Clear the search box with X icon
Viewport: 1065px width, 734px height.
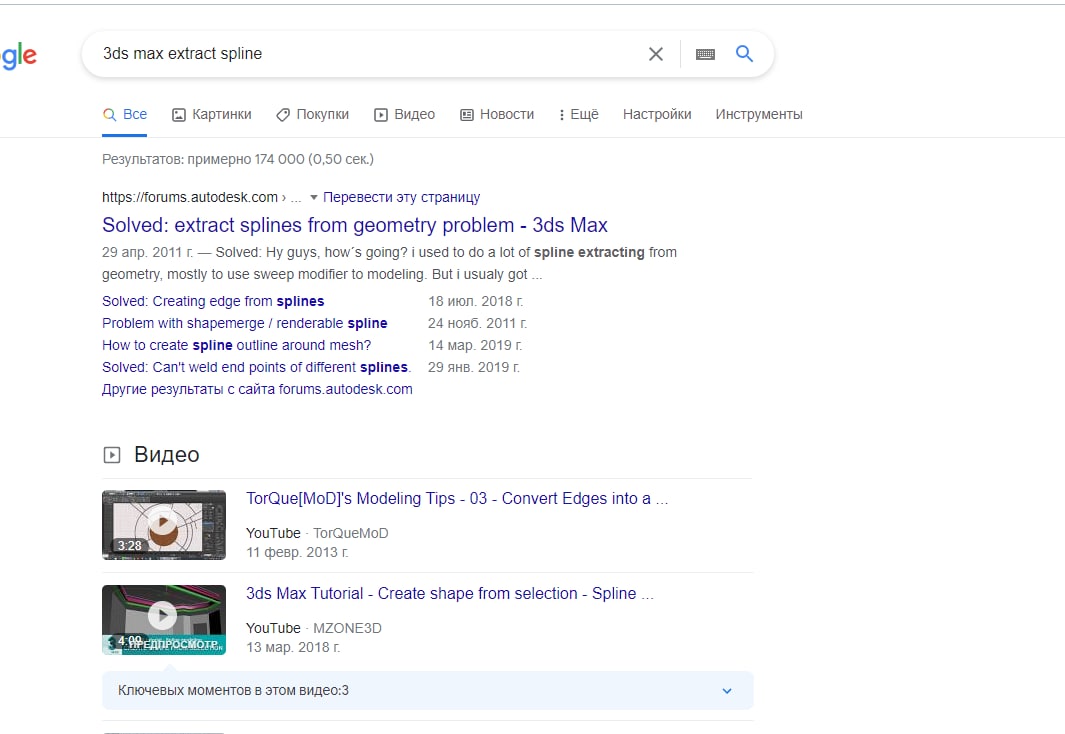(x=655, y=54)
